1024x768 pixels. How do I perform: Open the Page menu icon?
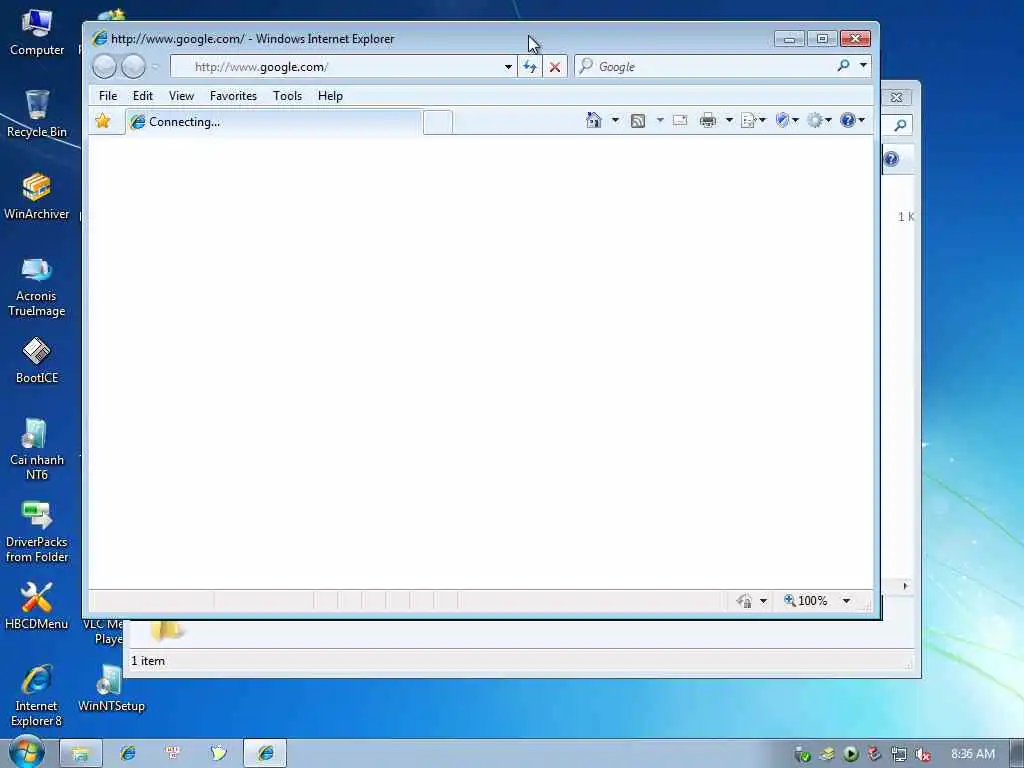(x=748, y=120)
